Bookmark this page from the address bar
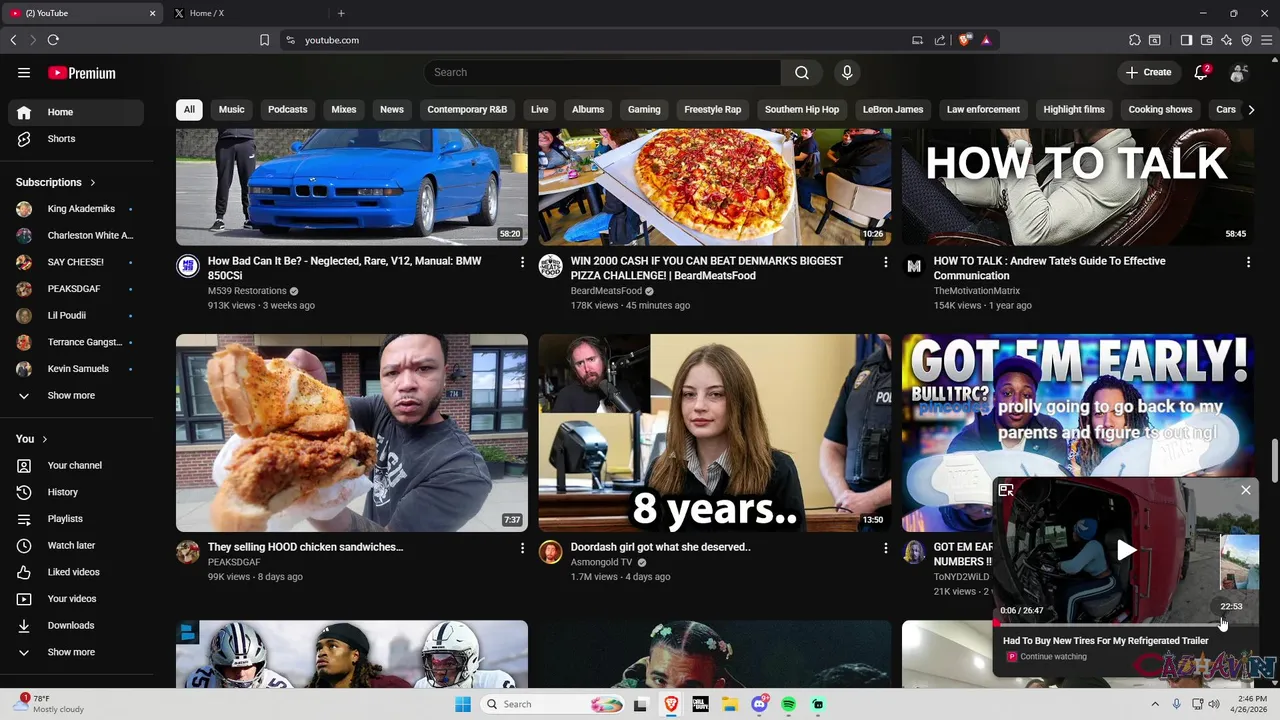1280x720 pixels. point(264,40)
